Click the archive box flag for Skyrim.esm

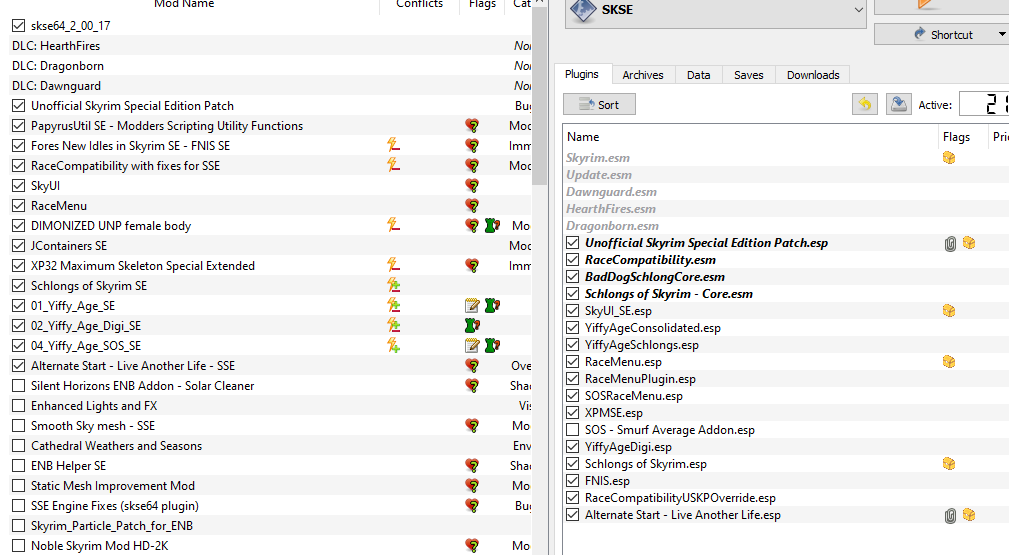coord(949,158)
